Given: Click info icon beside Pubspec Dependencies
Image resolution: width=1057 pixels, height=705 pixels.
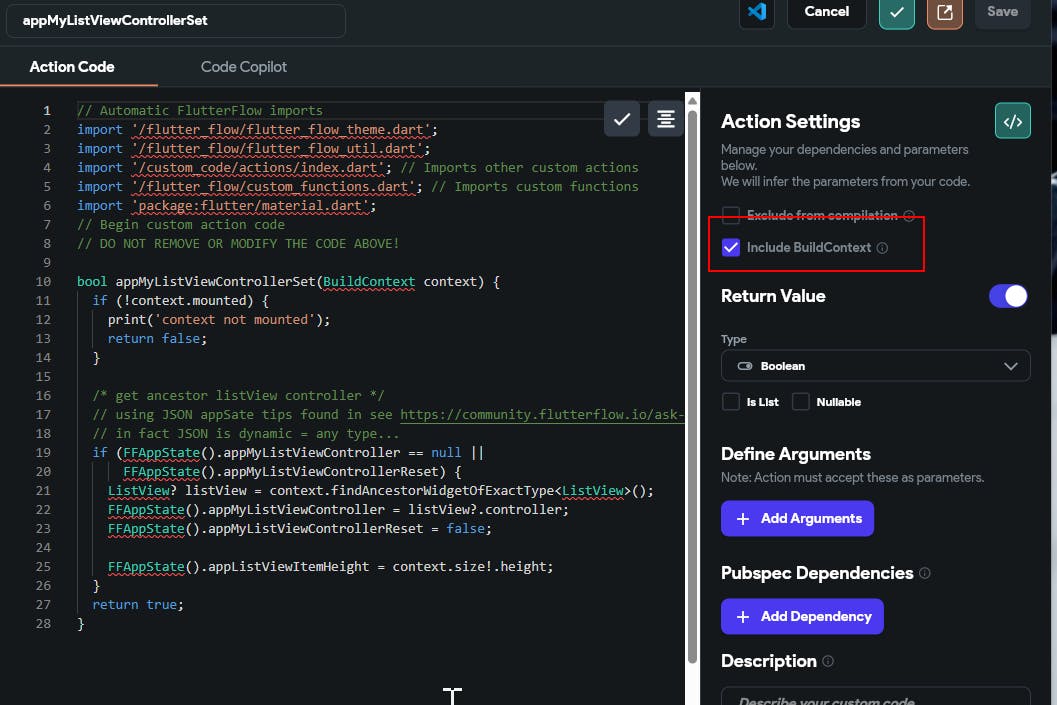Looking at the screenshot, I should [x=924, y=573].
